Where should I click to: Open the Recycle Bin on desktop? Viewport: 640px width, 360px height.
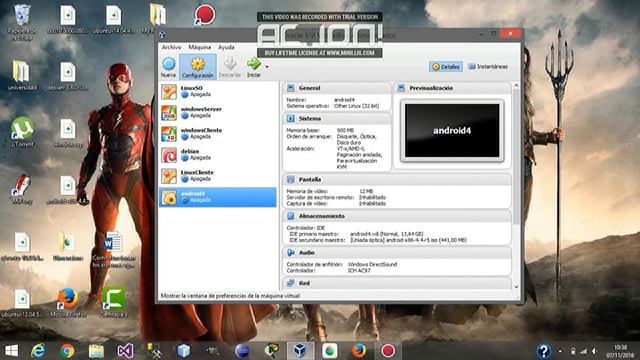point(22,22)
